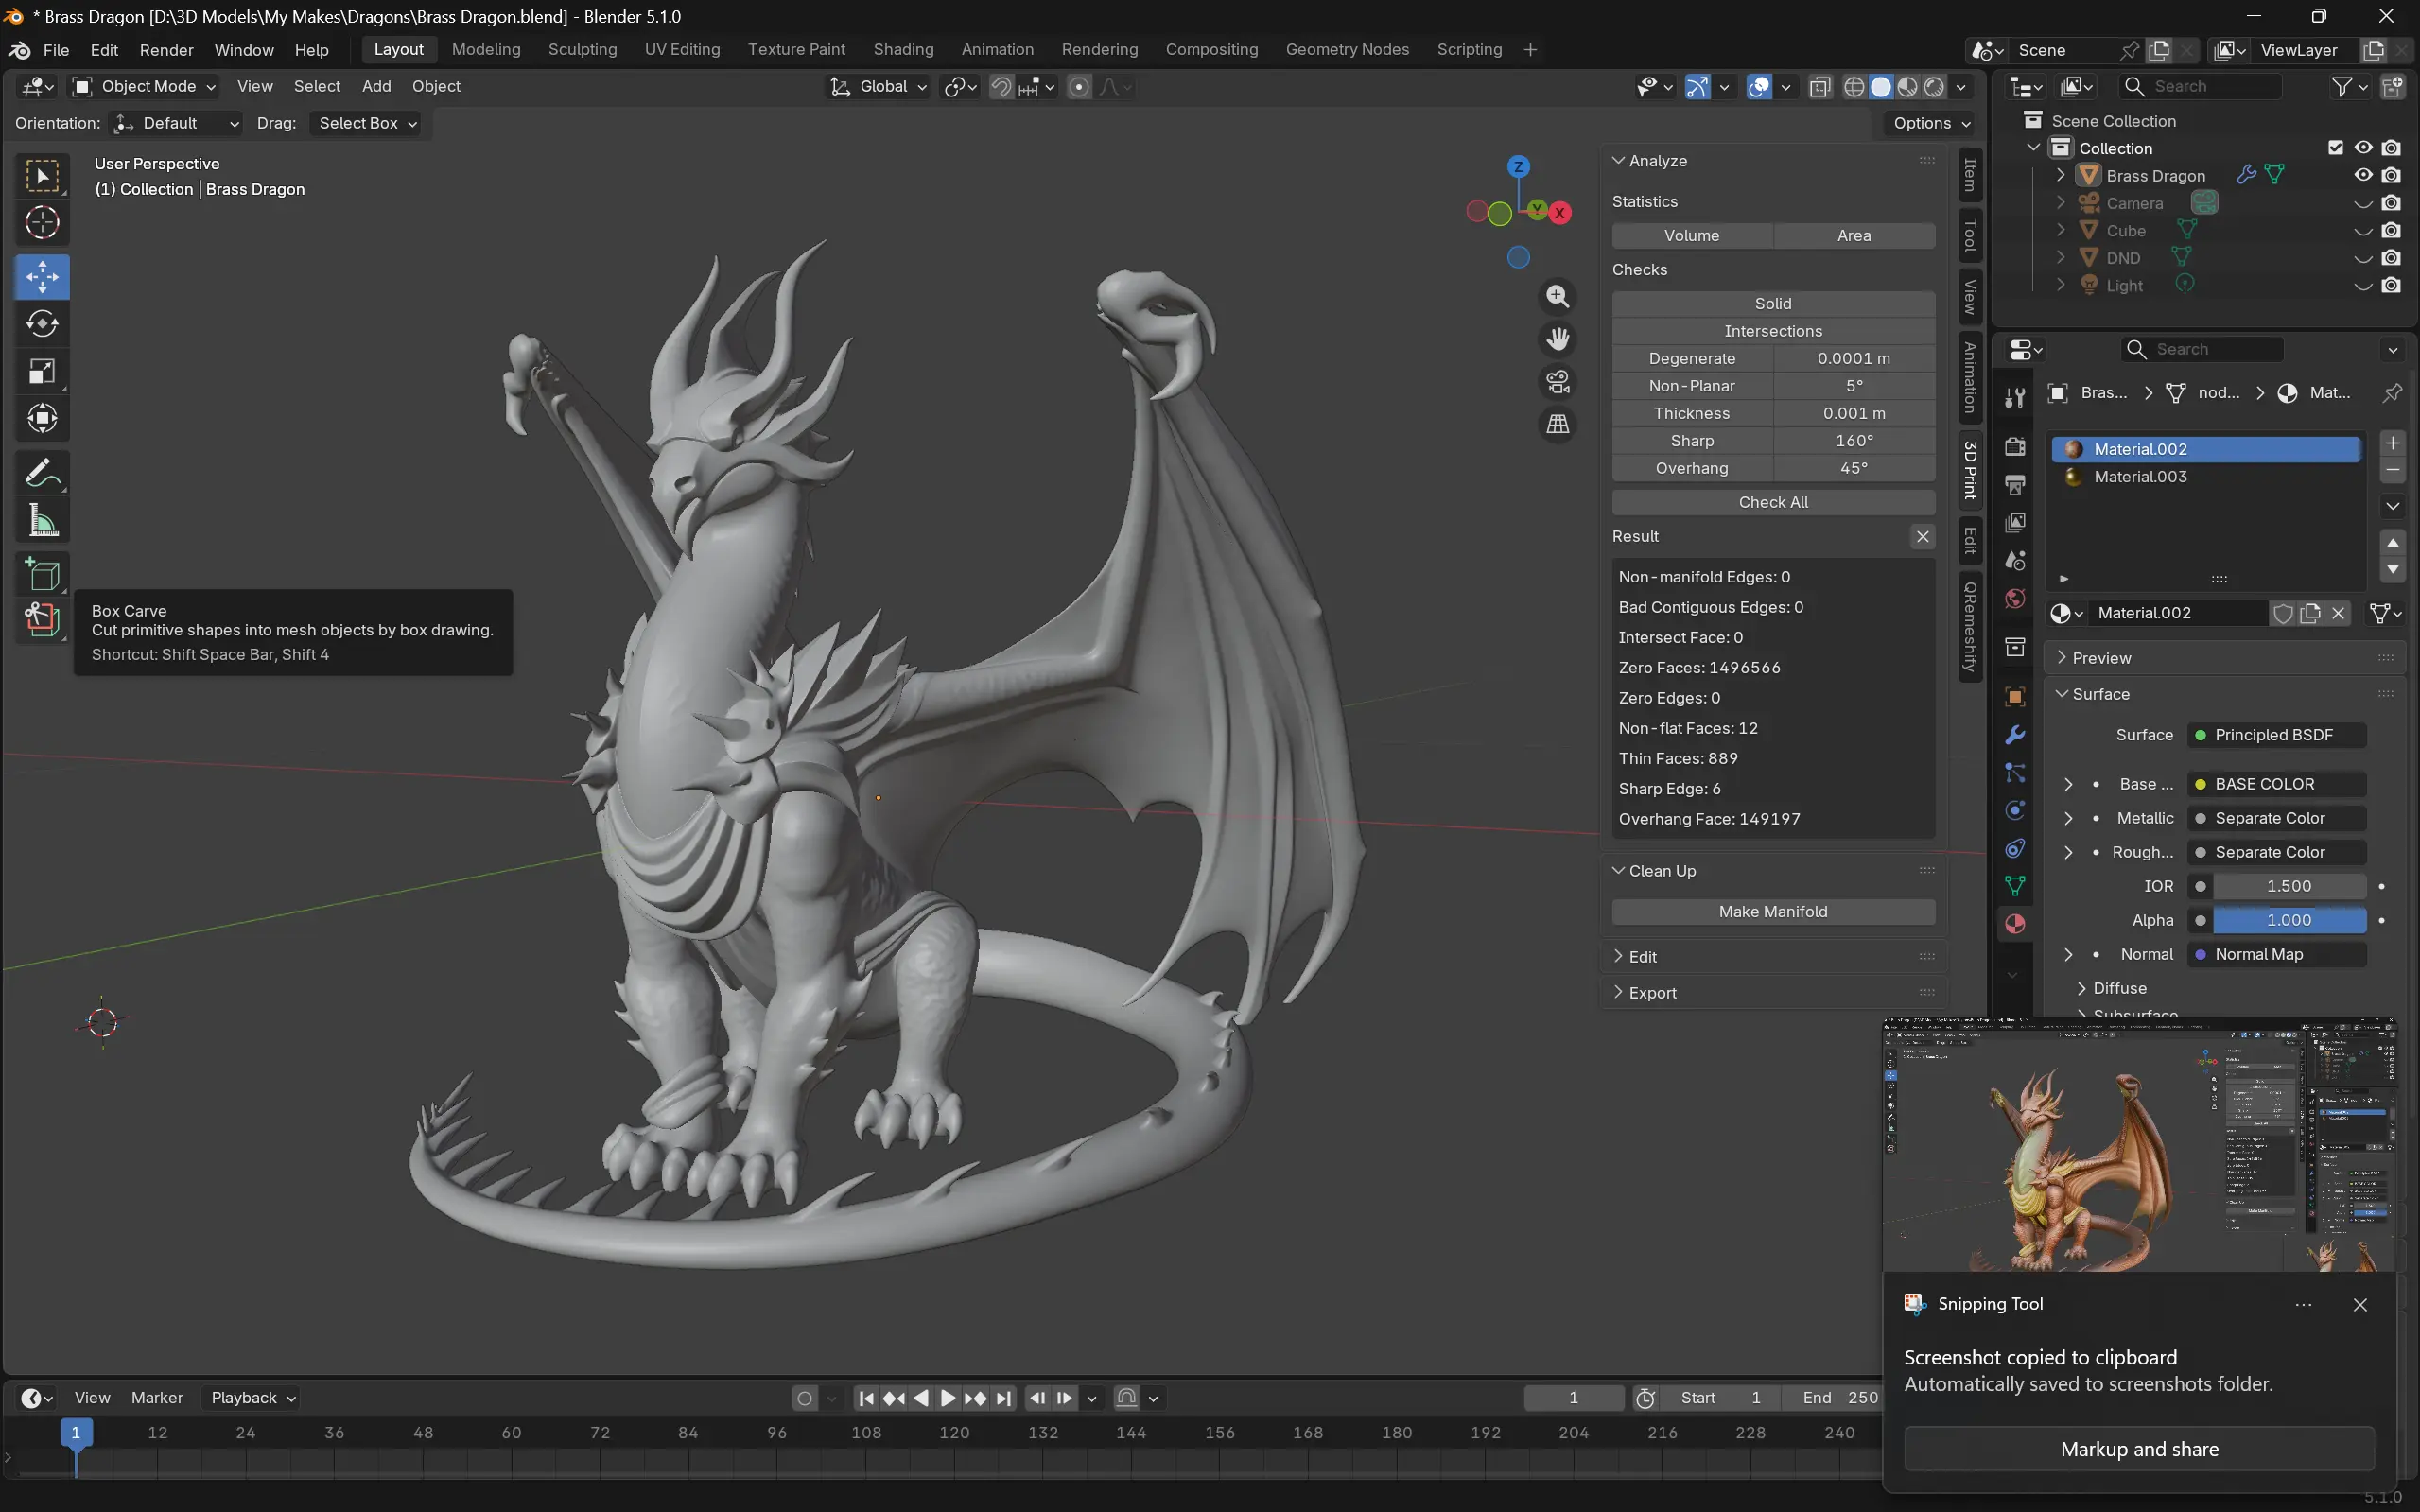Switch to the Item sidebar tab
Screen dimensions: 2420x1512
[1970, 175]
